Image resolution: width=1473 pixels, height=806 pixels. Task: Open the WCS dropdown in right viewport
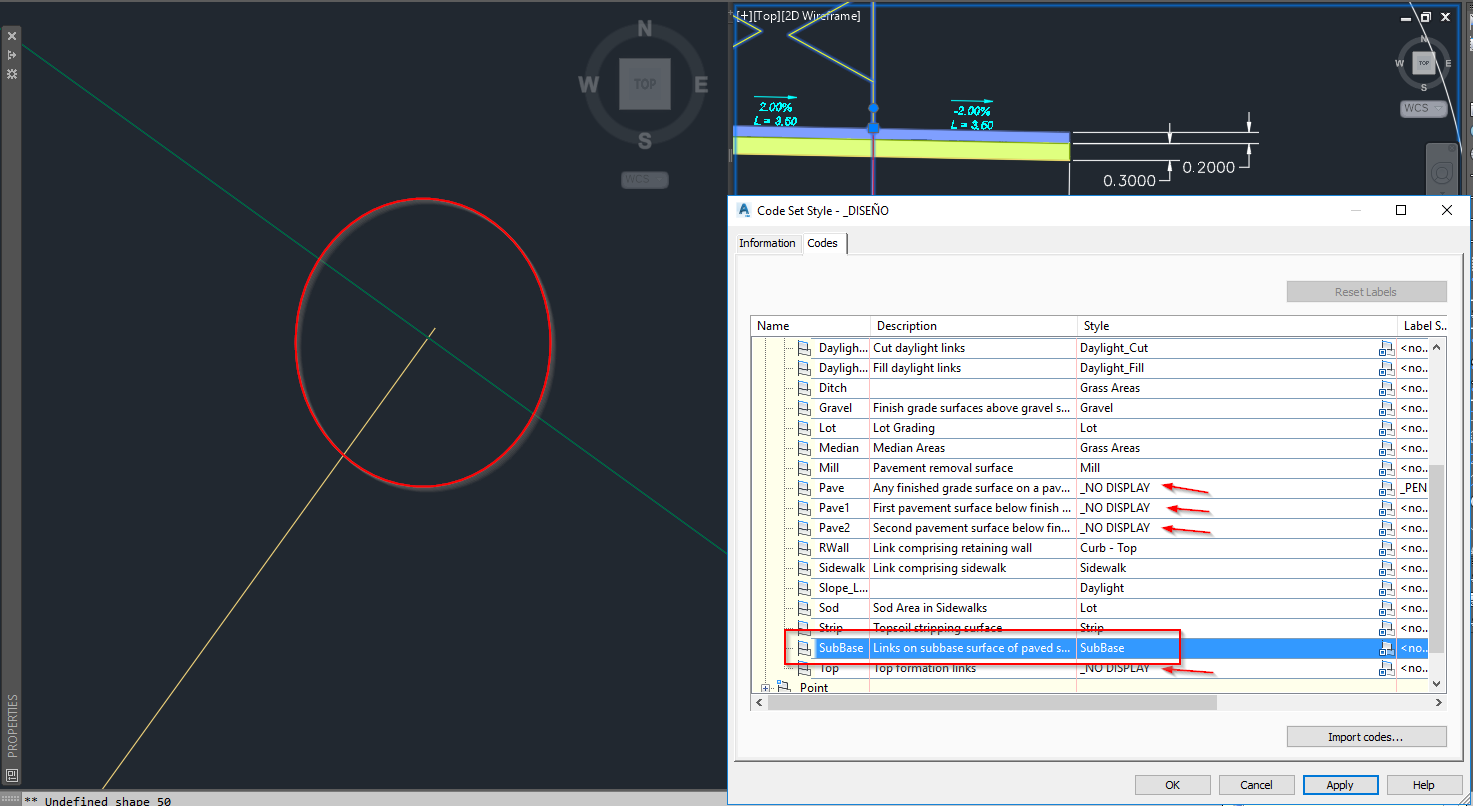pyautogui.click(x=1423, y=108)
